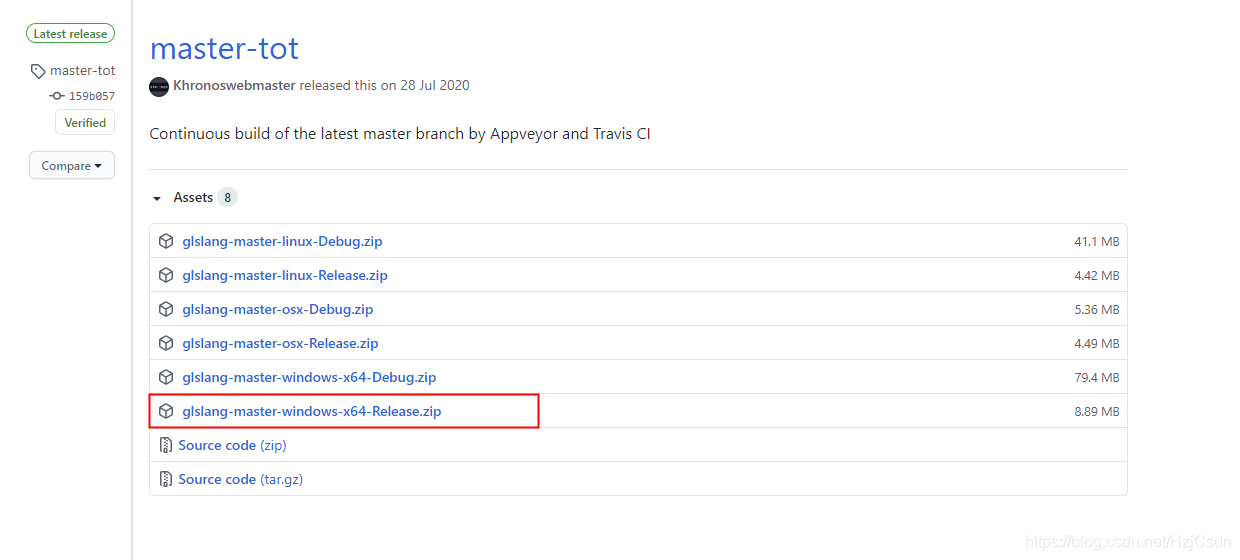Download Source code (tar.gz)
Screen dimensions: 1240x560
click(x=240, y=479)
